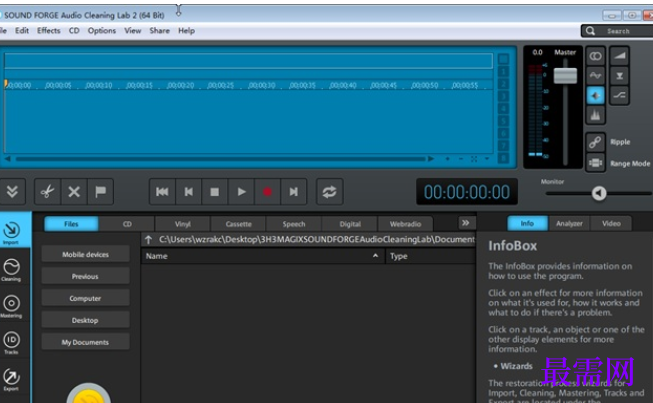Viewport: 653px width, 403px height.
Task: Click zoom-out minus below waveform
Action: [461, 159]
